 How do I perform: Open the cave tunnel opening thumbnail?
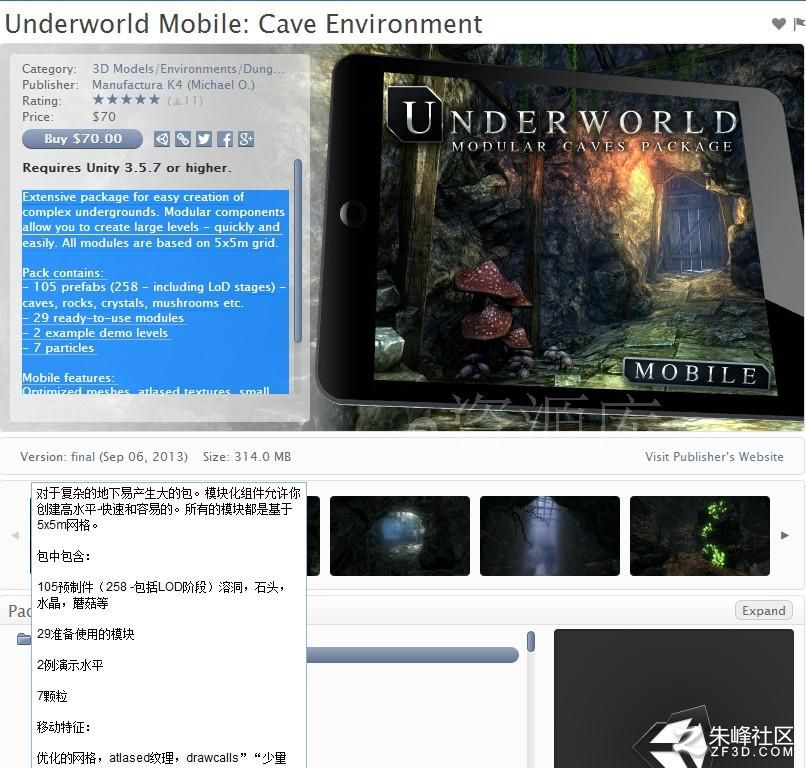coord(399,536)
